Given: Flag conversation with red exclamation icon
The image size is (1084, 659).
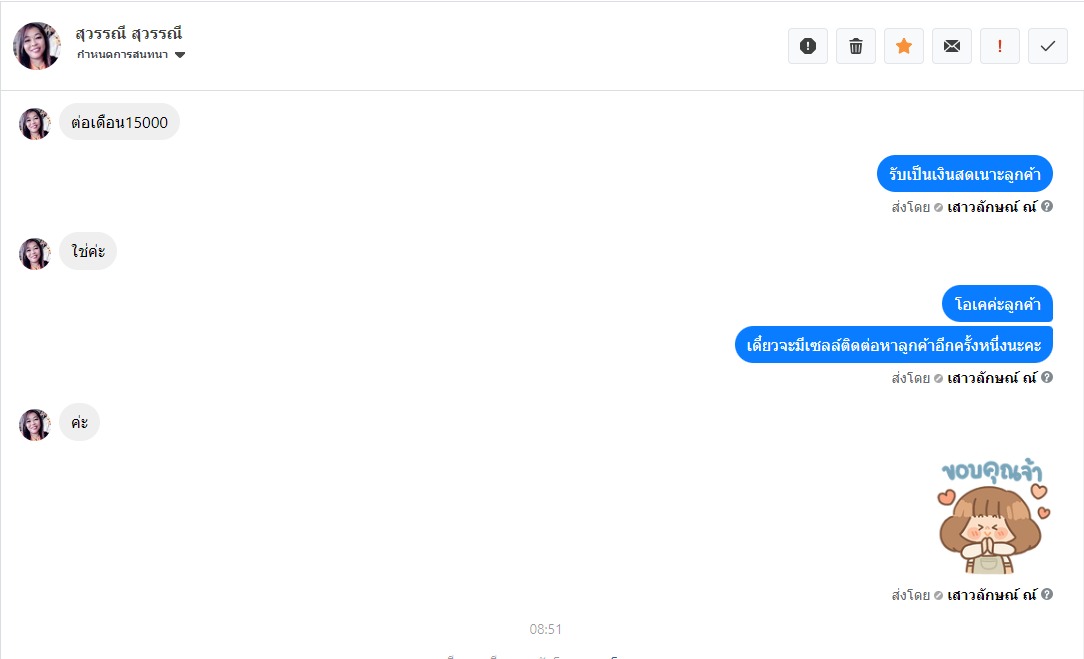Looking at the screenshot, I should 1000,46.
